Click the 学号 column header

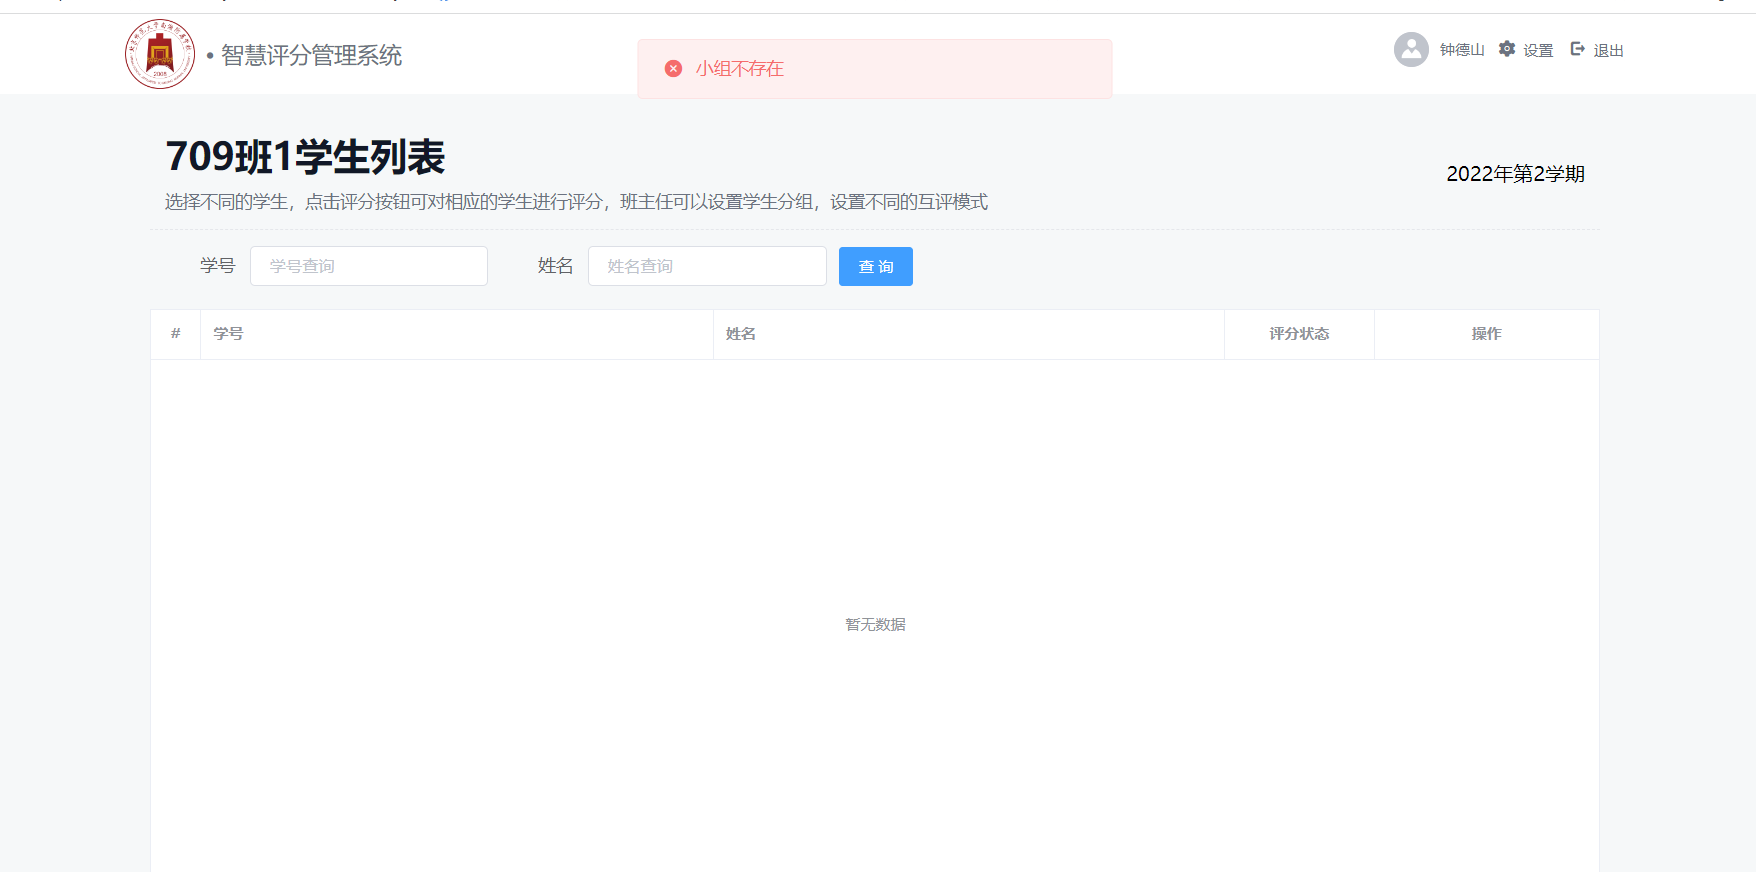point(457,334)
